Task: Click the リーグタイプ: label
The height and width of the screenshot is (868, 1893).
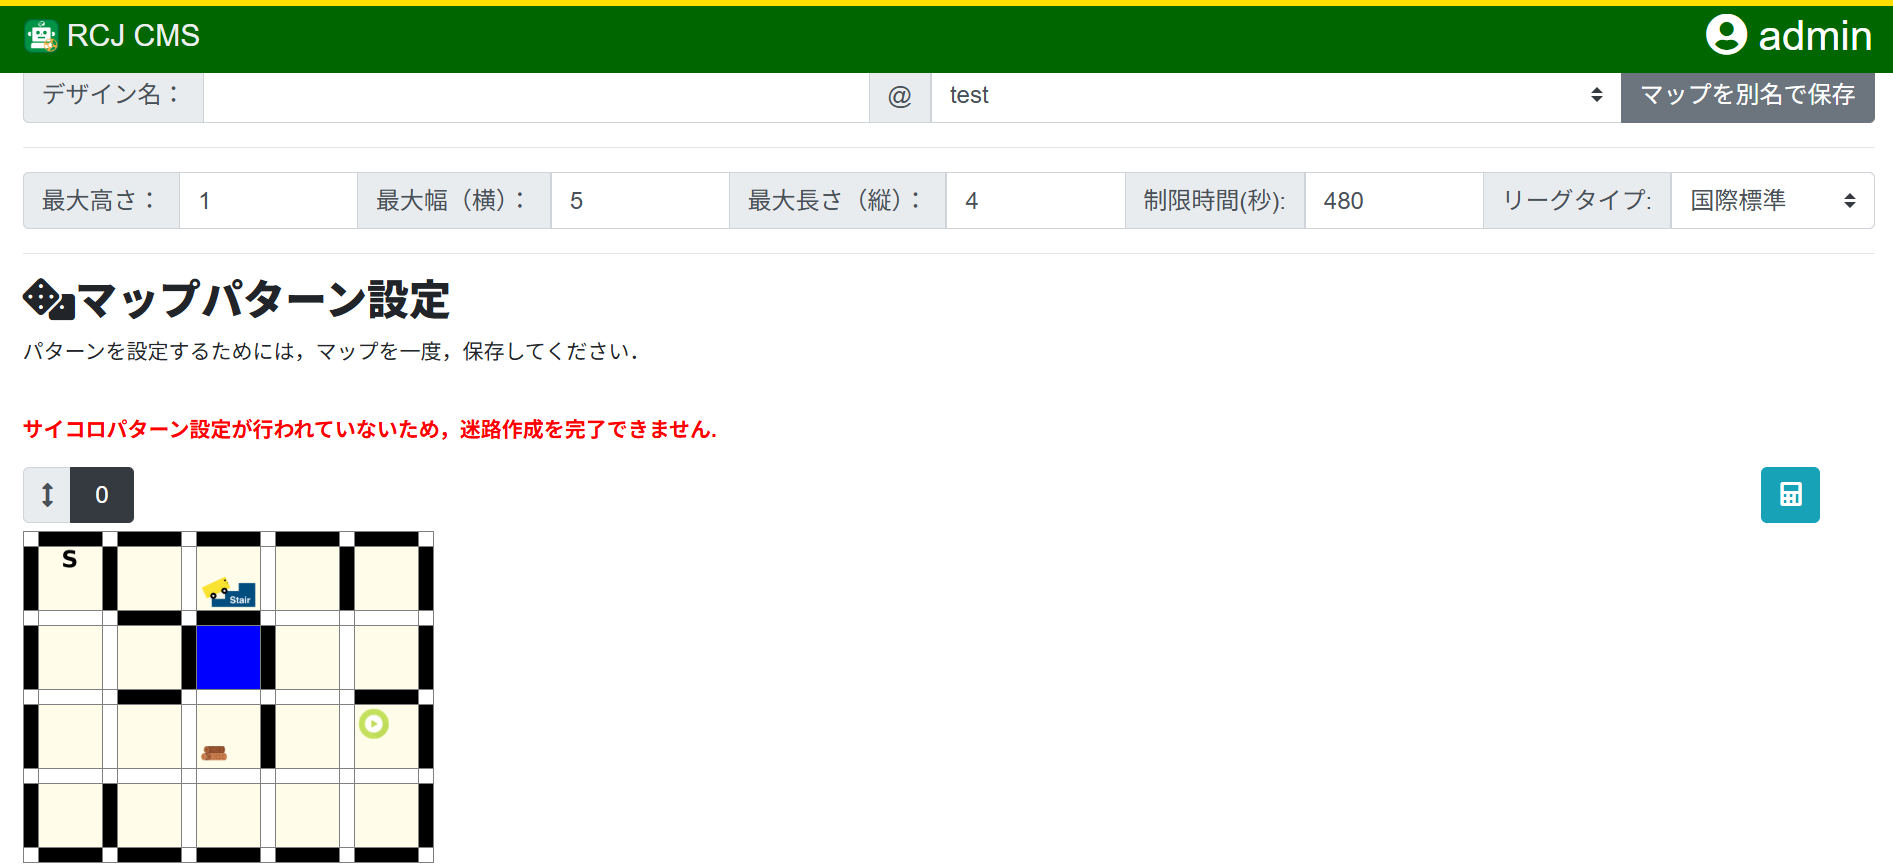Action: (1577, 201)
